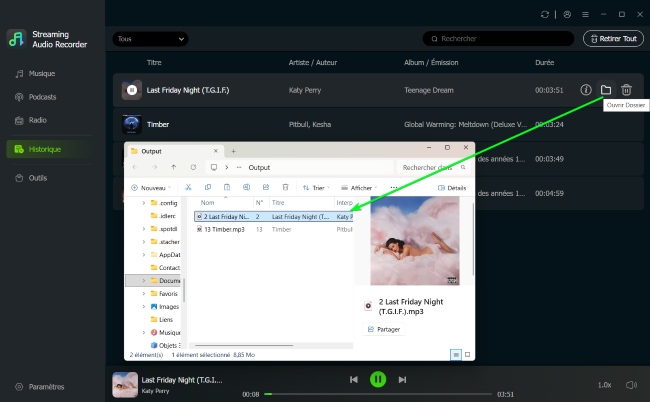The height and width of the screenshot is (402, 650).
Task: Open the Trier sort dropdown
Action: 316,188
